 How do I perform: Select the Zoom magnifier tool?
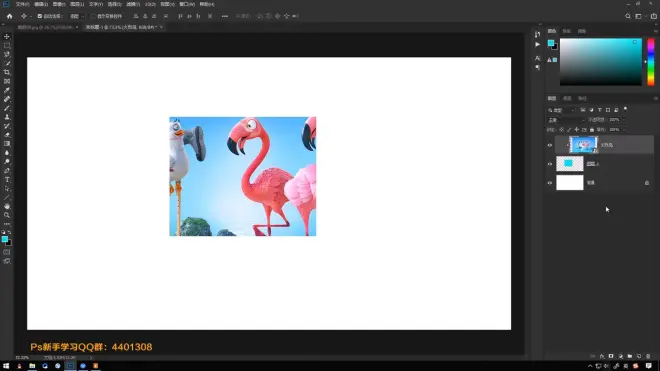point(7,215)
